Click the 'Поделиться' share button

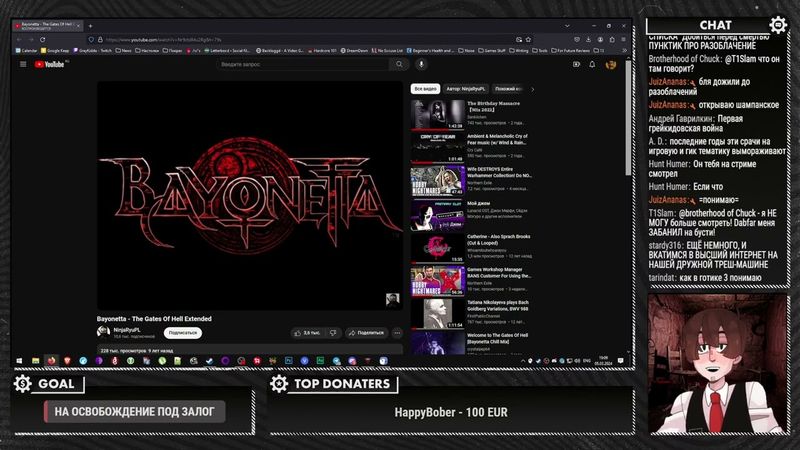coord(366,332)
